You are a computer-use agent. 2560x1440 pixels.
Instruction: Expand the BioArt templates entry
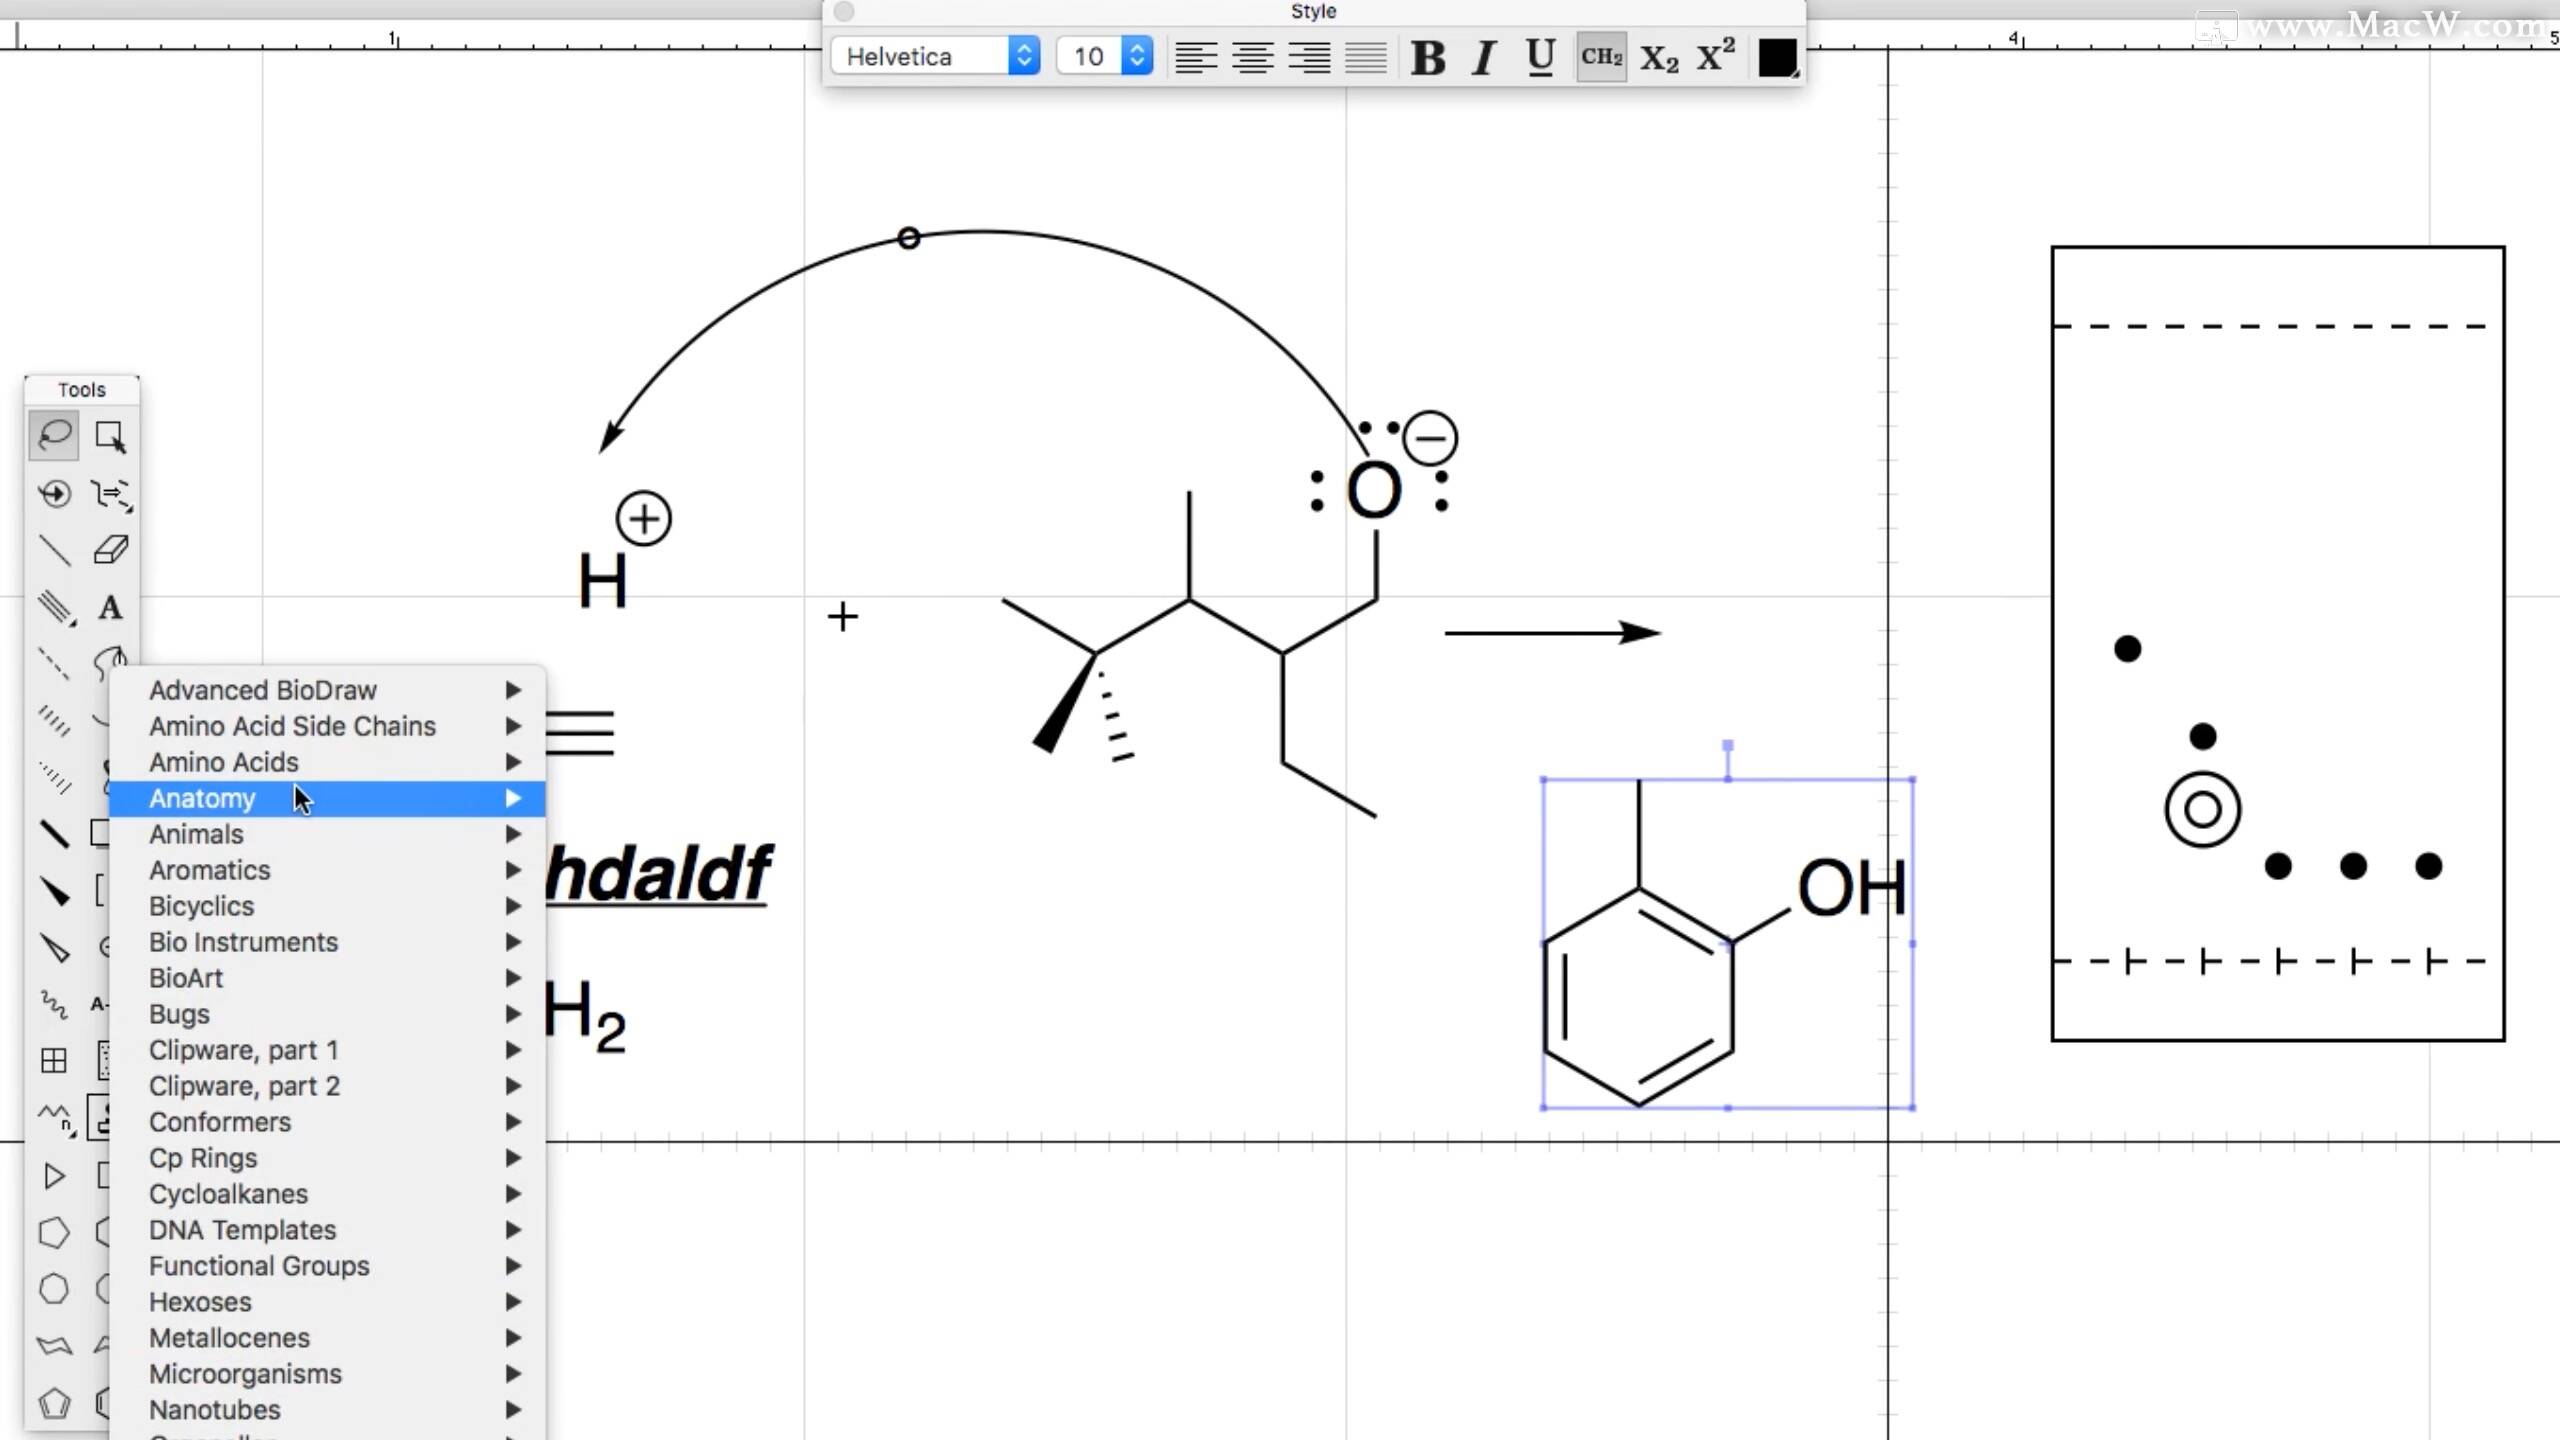327,978
